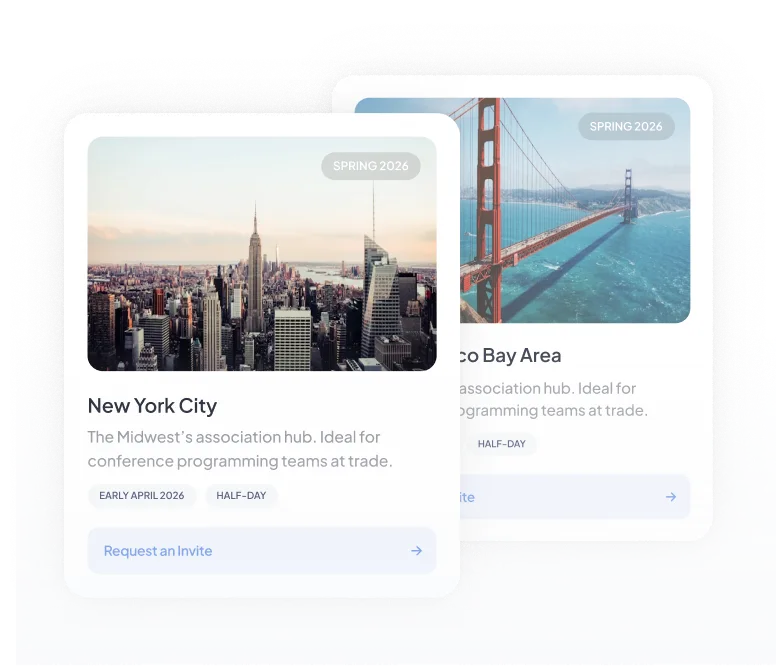Click the HALF-DAY tag on Bay Area card
Viewport: 776px width, 666px height.
(x=501, y=444)
